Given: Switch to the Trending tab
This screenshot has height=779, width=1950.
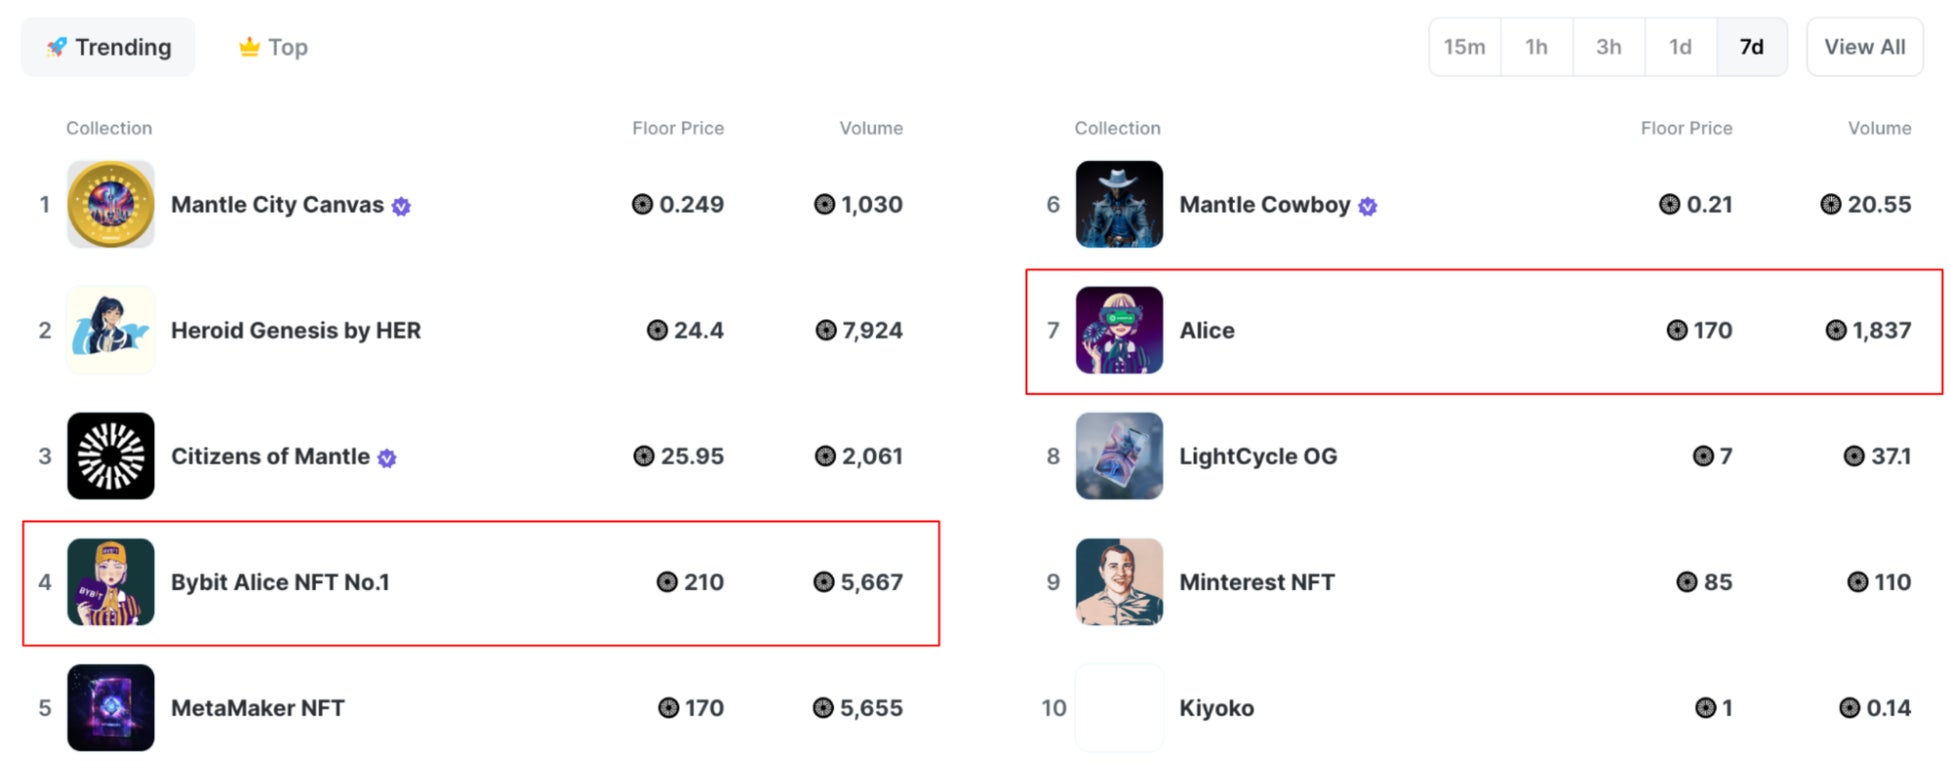Looking at the screenshot, I should pyautogui.click(x=108, y=47).
